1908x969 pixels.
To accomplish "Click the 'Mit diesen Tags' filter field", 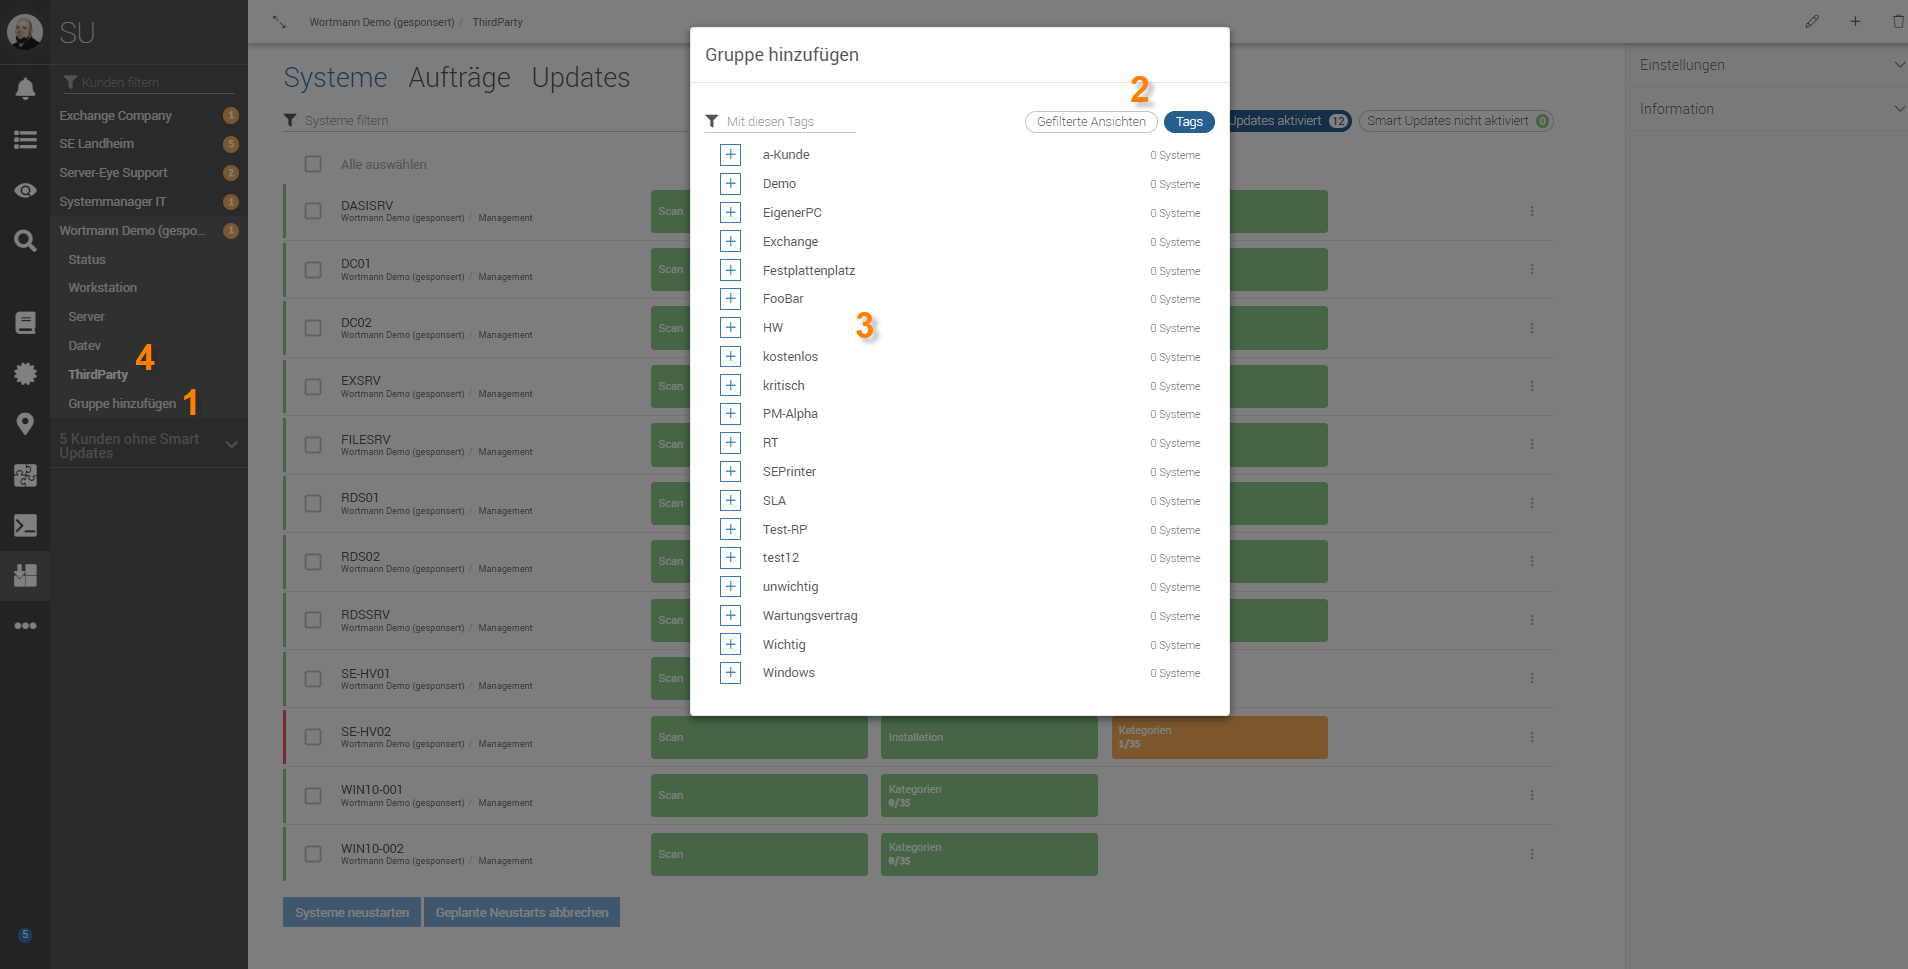I will point(785,122).
